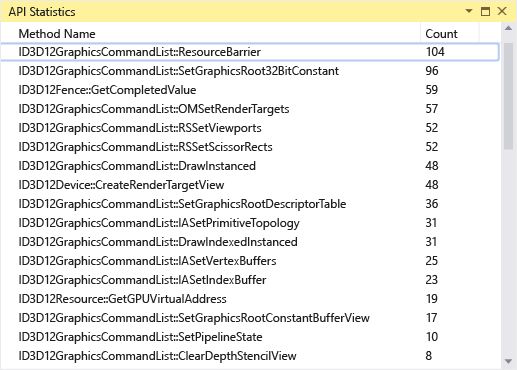Select the RSSetViewports row
Screen dimensions: 517x370
pyautogui.click(x=250, y=128)
